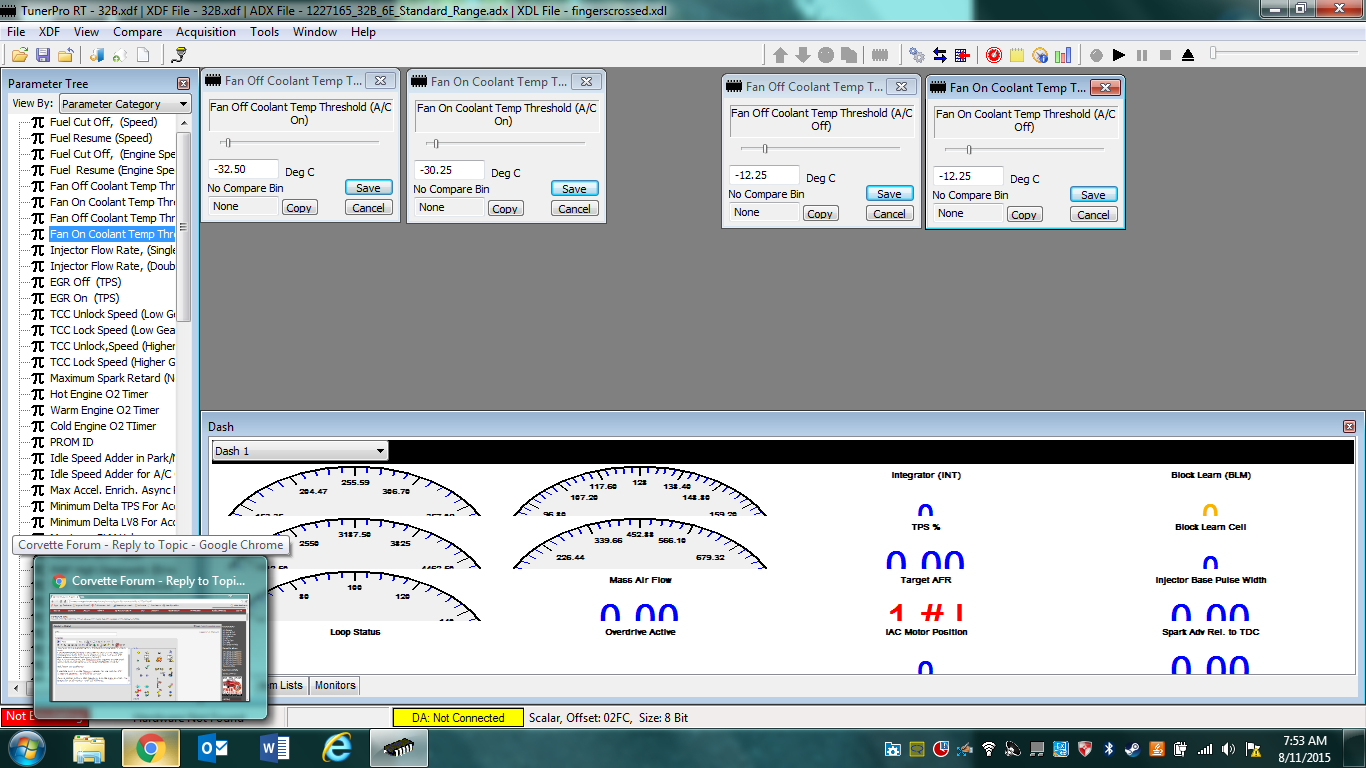Image resolution: width=1366 pixels, height=768 pixels.
Task: Click the blue floppy disk save icon
Action: pyautogui.click(x=43, y=55)
